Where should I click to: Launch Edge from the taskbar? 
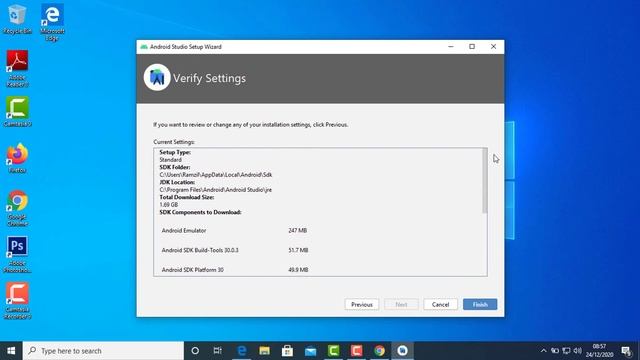[242, 351]
